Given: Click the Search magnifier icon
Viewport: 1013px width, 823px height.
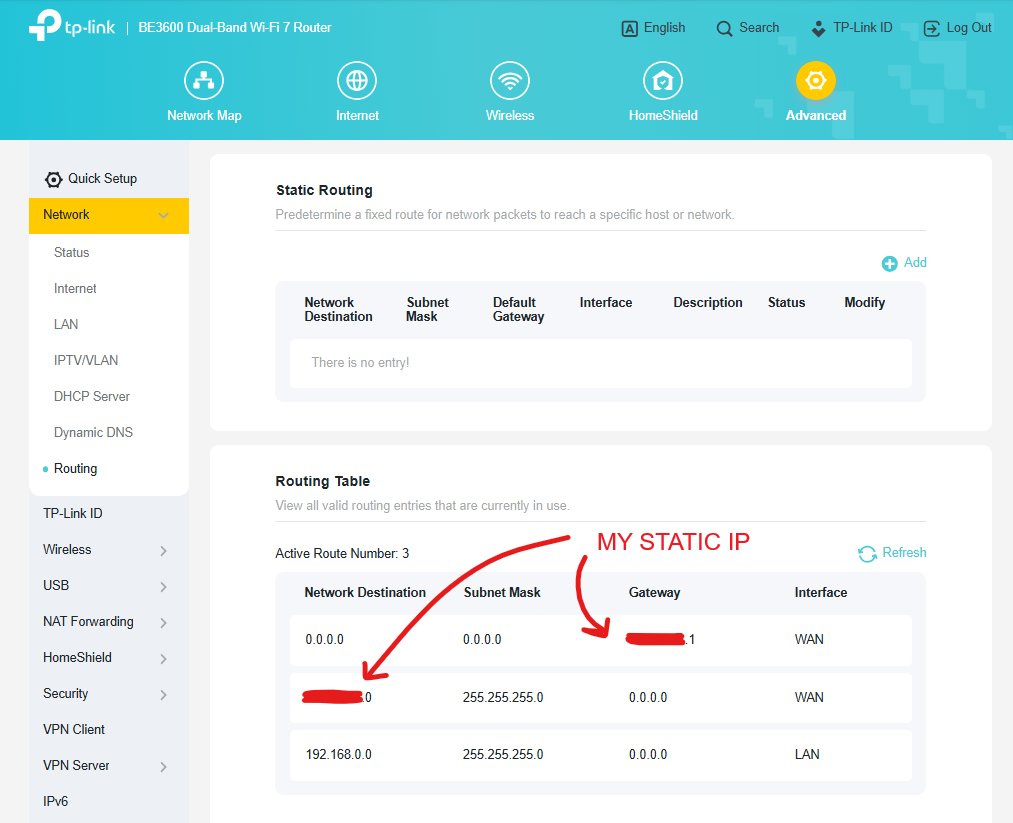Looking at the screenshot, I should coord(725,29).
